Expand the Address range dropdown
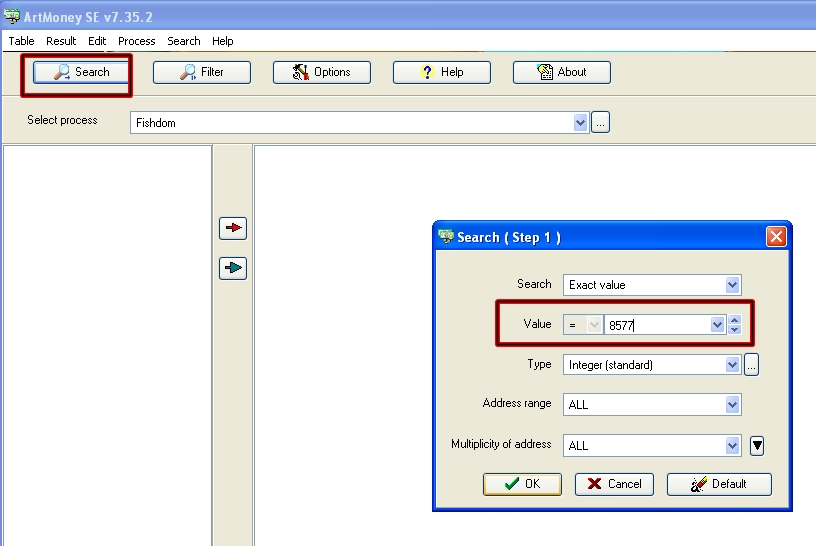The width and height of the screenshot is (816, 546). [732, 404]
